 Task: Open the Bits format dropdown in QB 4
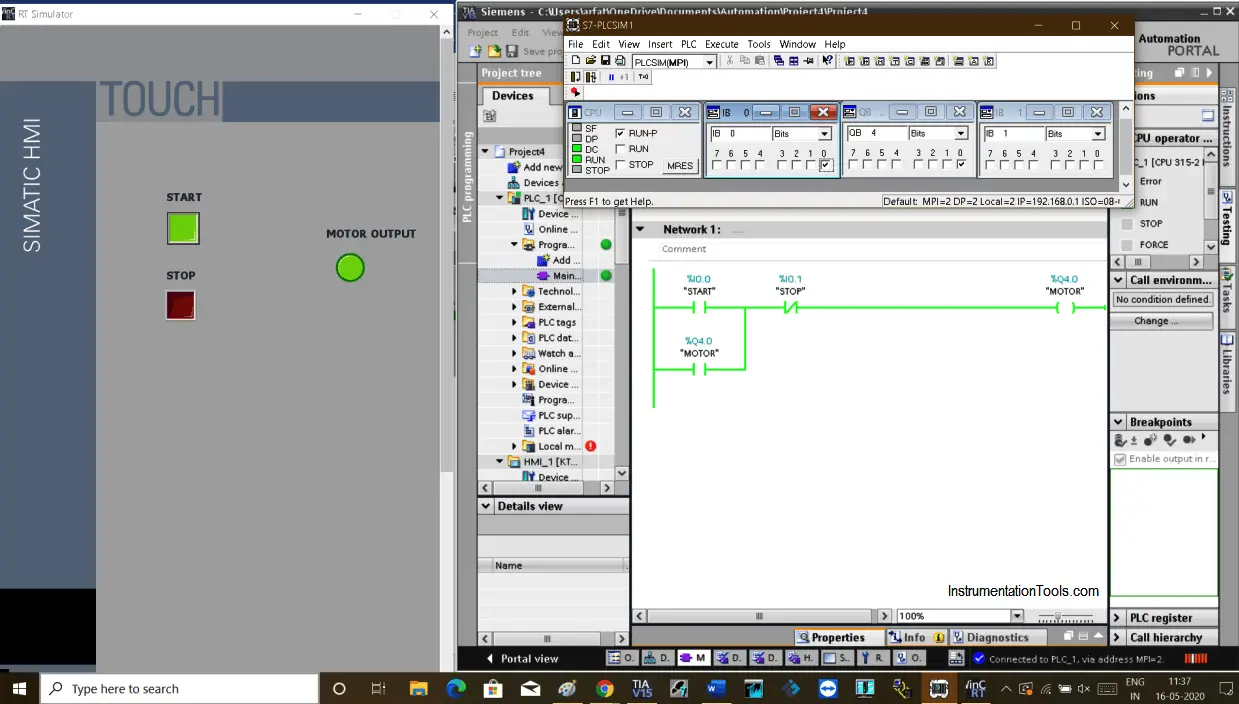tap(961, 134)
